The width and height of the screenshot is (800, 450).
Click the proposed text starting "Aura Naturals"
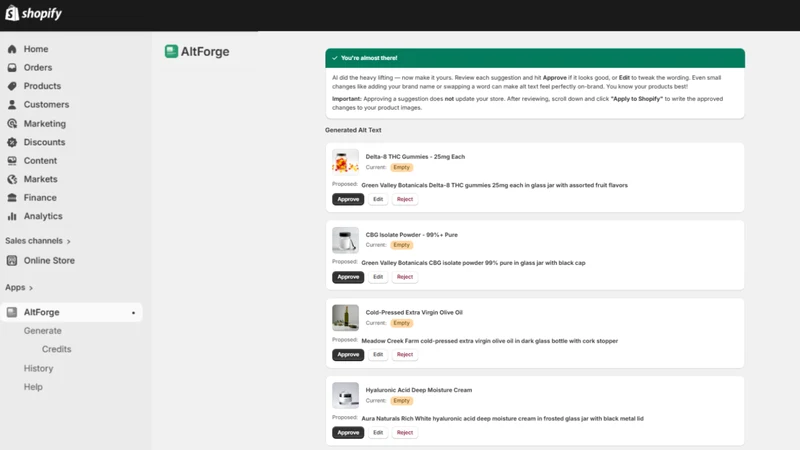pyautogui.click(x=503, y=418)
